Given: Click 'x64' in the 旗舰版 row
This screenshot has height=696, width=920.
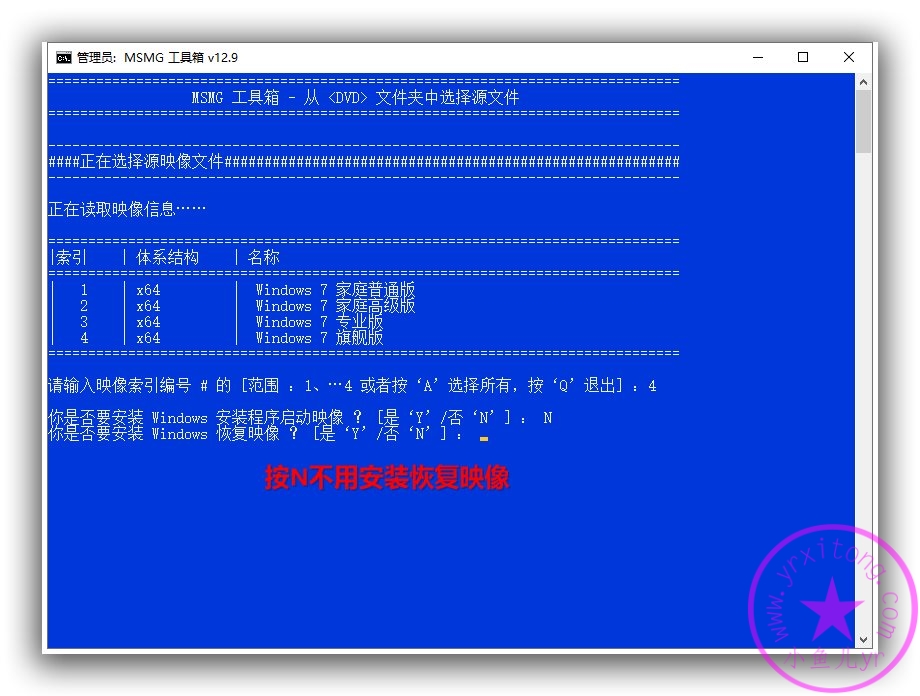Looking at the screenshot, I should [148, 338].
